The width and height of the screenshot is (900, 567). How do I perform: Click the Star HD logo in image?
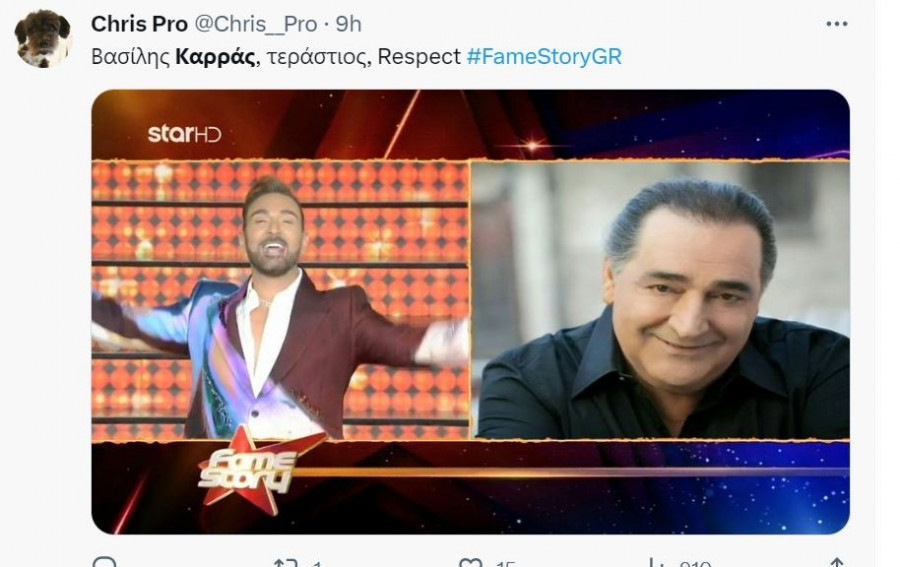pos(184,134)
